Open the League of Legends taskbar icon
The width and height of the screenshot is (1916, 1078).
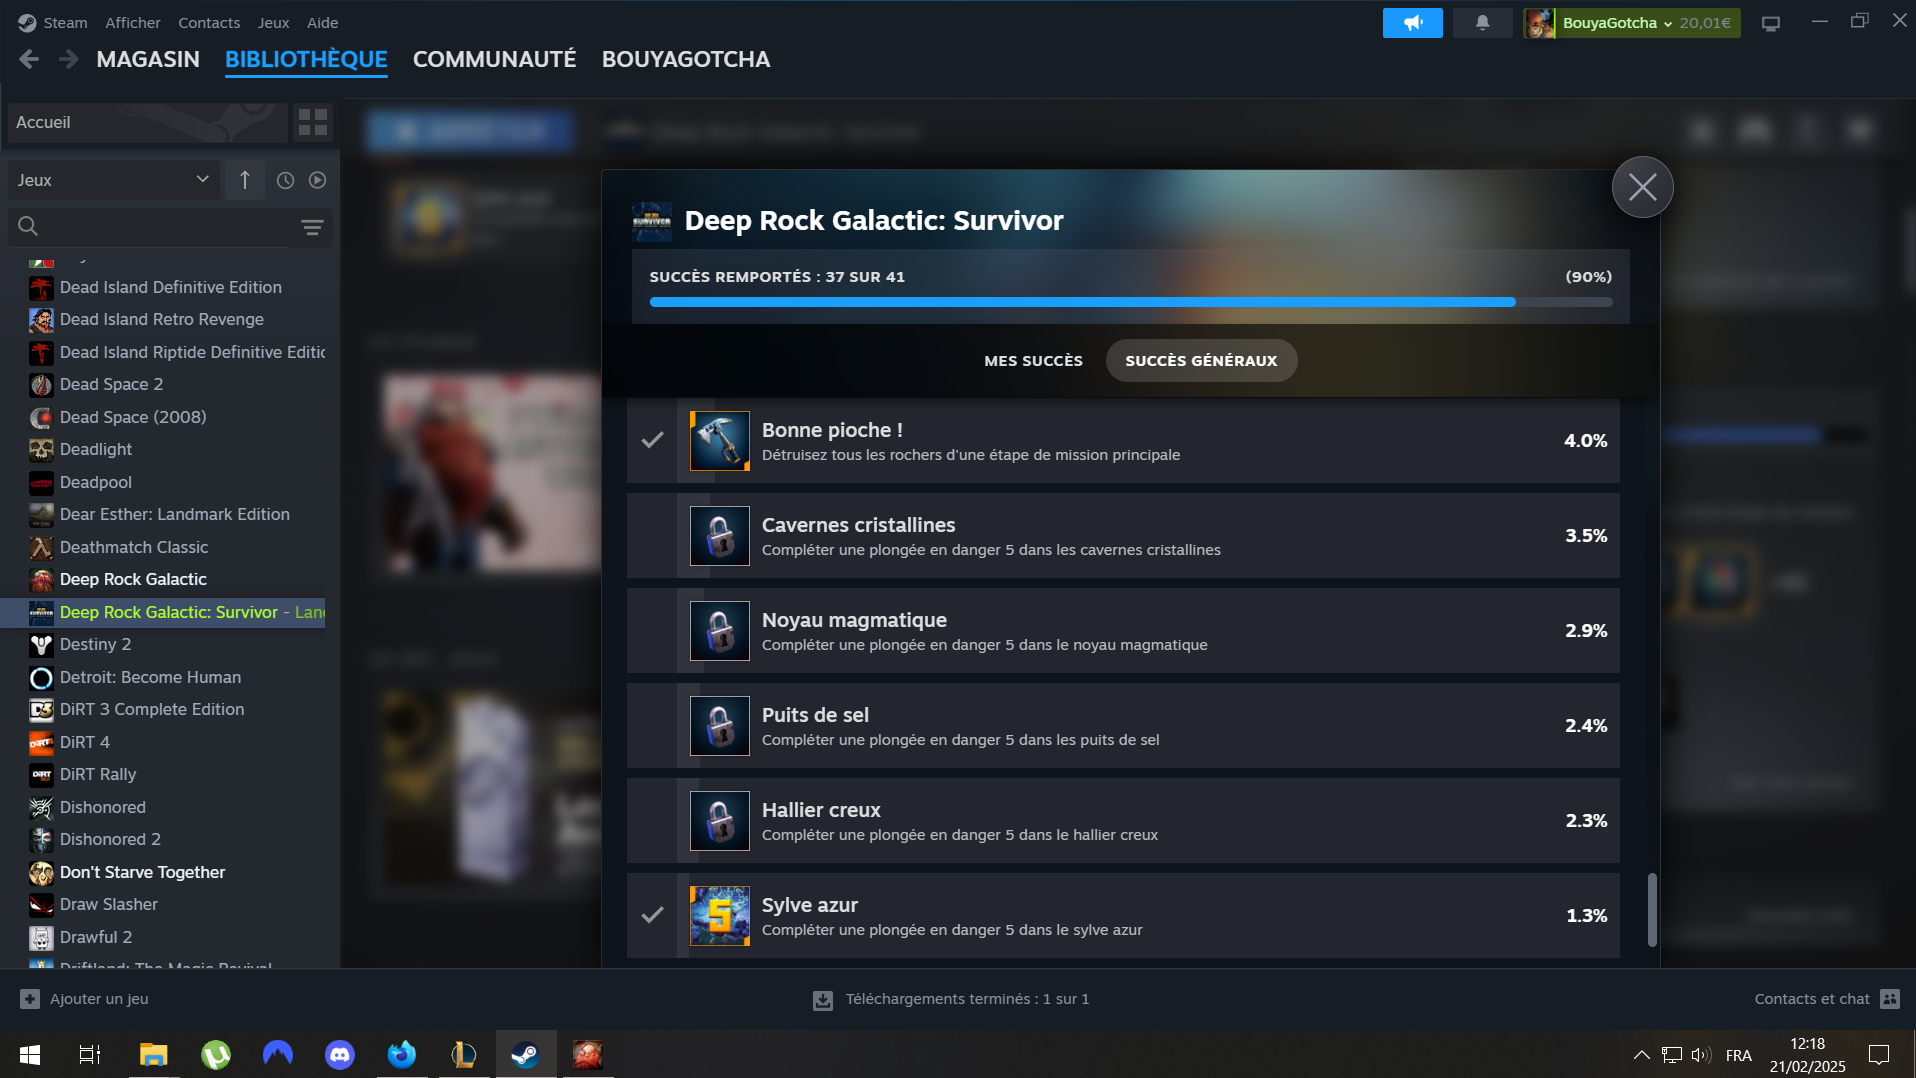[x=463, y=1055]
